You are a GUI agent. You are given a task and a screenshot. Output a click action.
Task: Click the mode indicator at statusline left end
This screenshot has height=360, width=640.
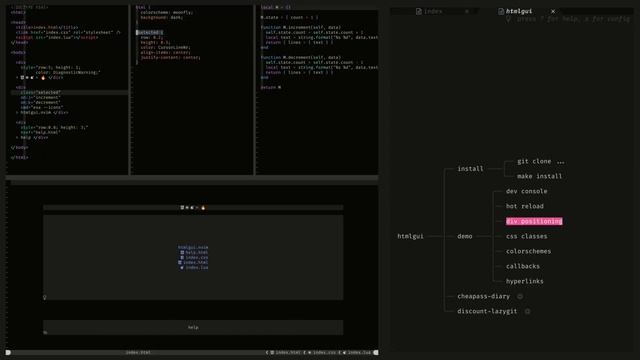8,352
